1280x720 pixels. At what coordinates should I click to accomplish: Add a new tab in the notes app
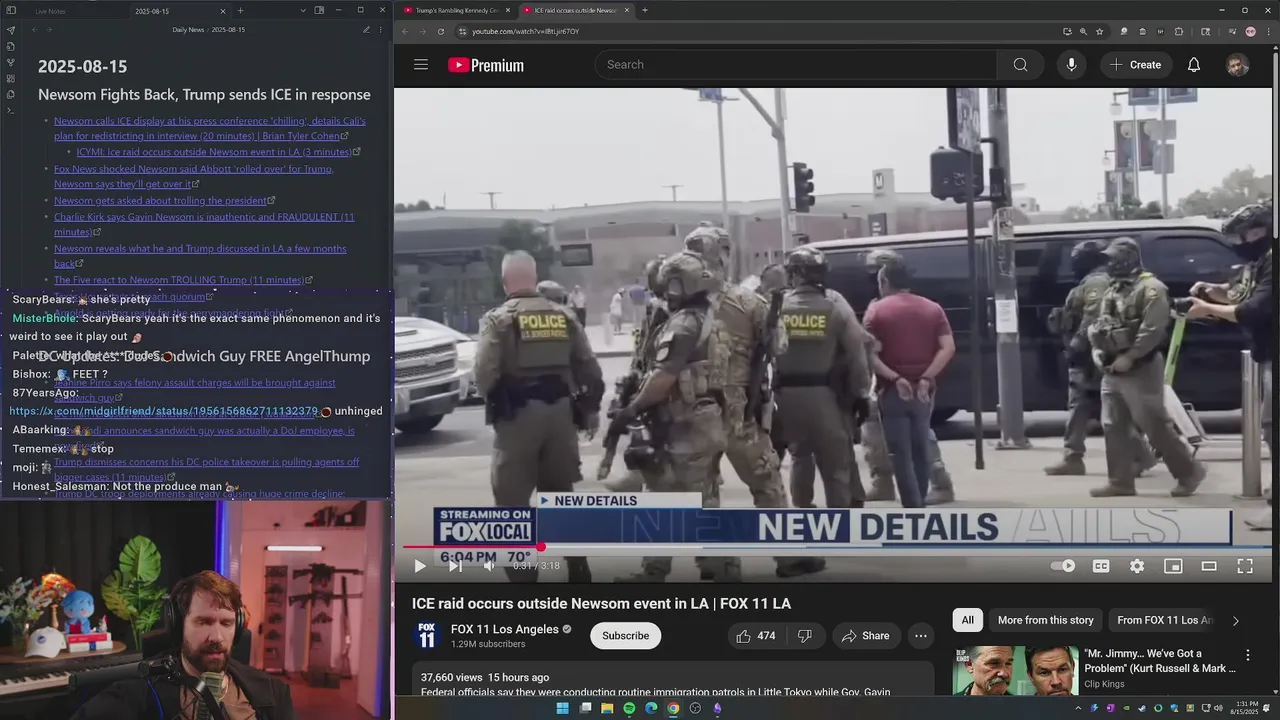[x=241, y=10]
